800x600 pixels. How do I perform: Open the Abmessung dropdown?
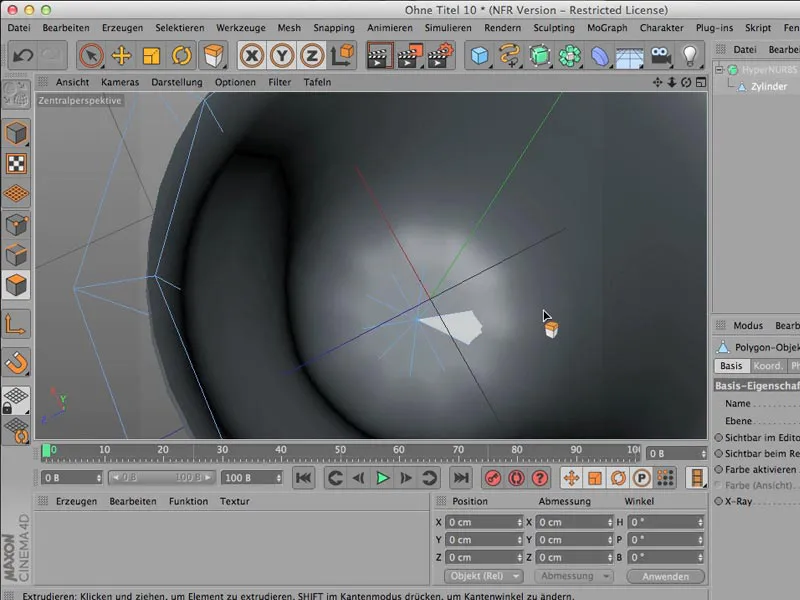coord(574,576)
